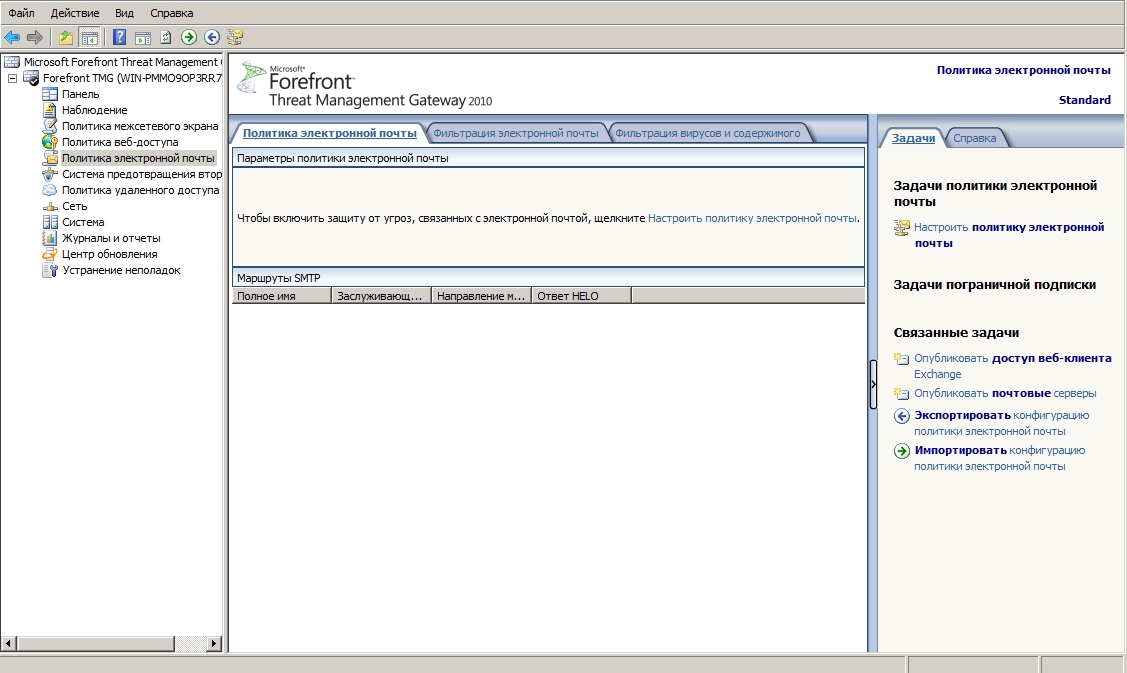The image size is (1127, 673).
Task: Click Экспортировать конфигурацию политики link
Action: pos(1001,423)
